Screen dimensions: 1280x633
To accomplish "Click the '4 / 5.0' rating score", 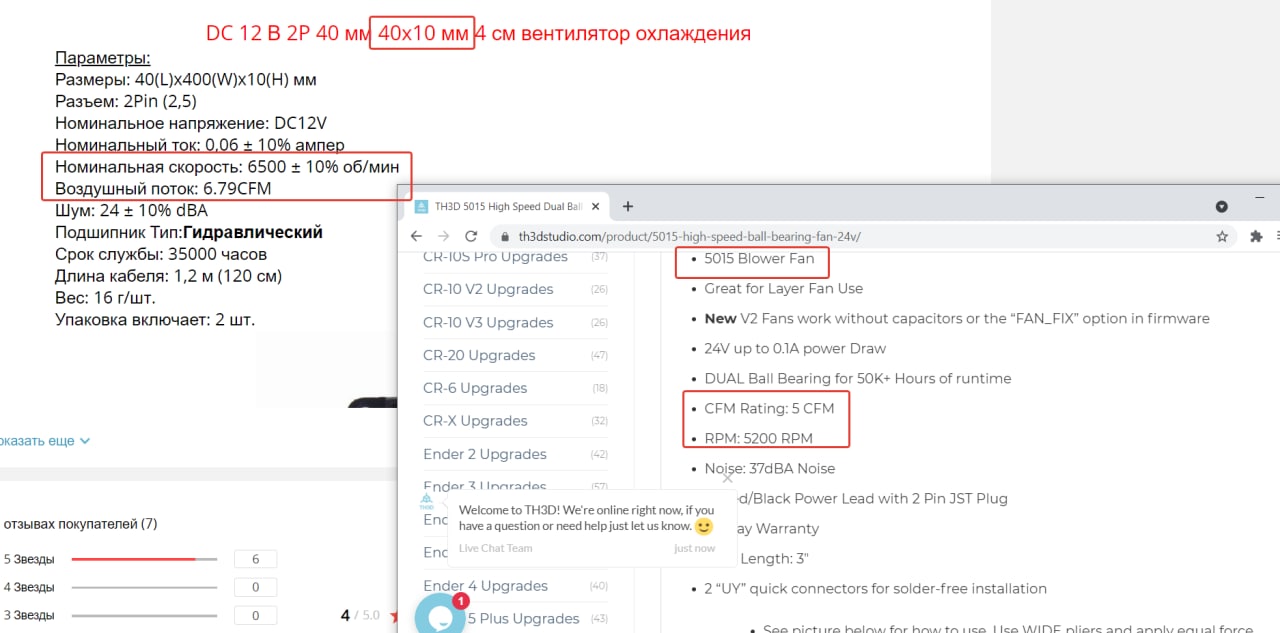I will (360, 615).
